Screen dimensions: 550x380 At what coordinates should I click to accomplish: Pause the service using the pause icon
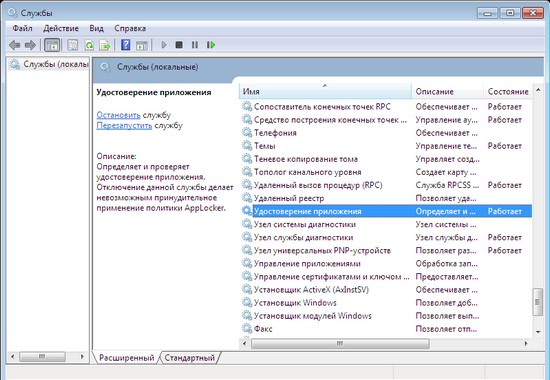tap(195, 45)
